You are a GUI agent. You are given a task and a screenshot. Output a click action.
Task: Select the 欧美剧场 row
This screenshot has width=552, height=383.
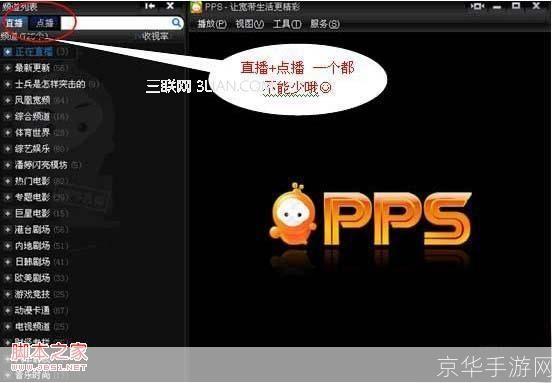[92, 278]
